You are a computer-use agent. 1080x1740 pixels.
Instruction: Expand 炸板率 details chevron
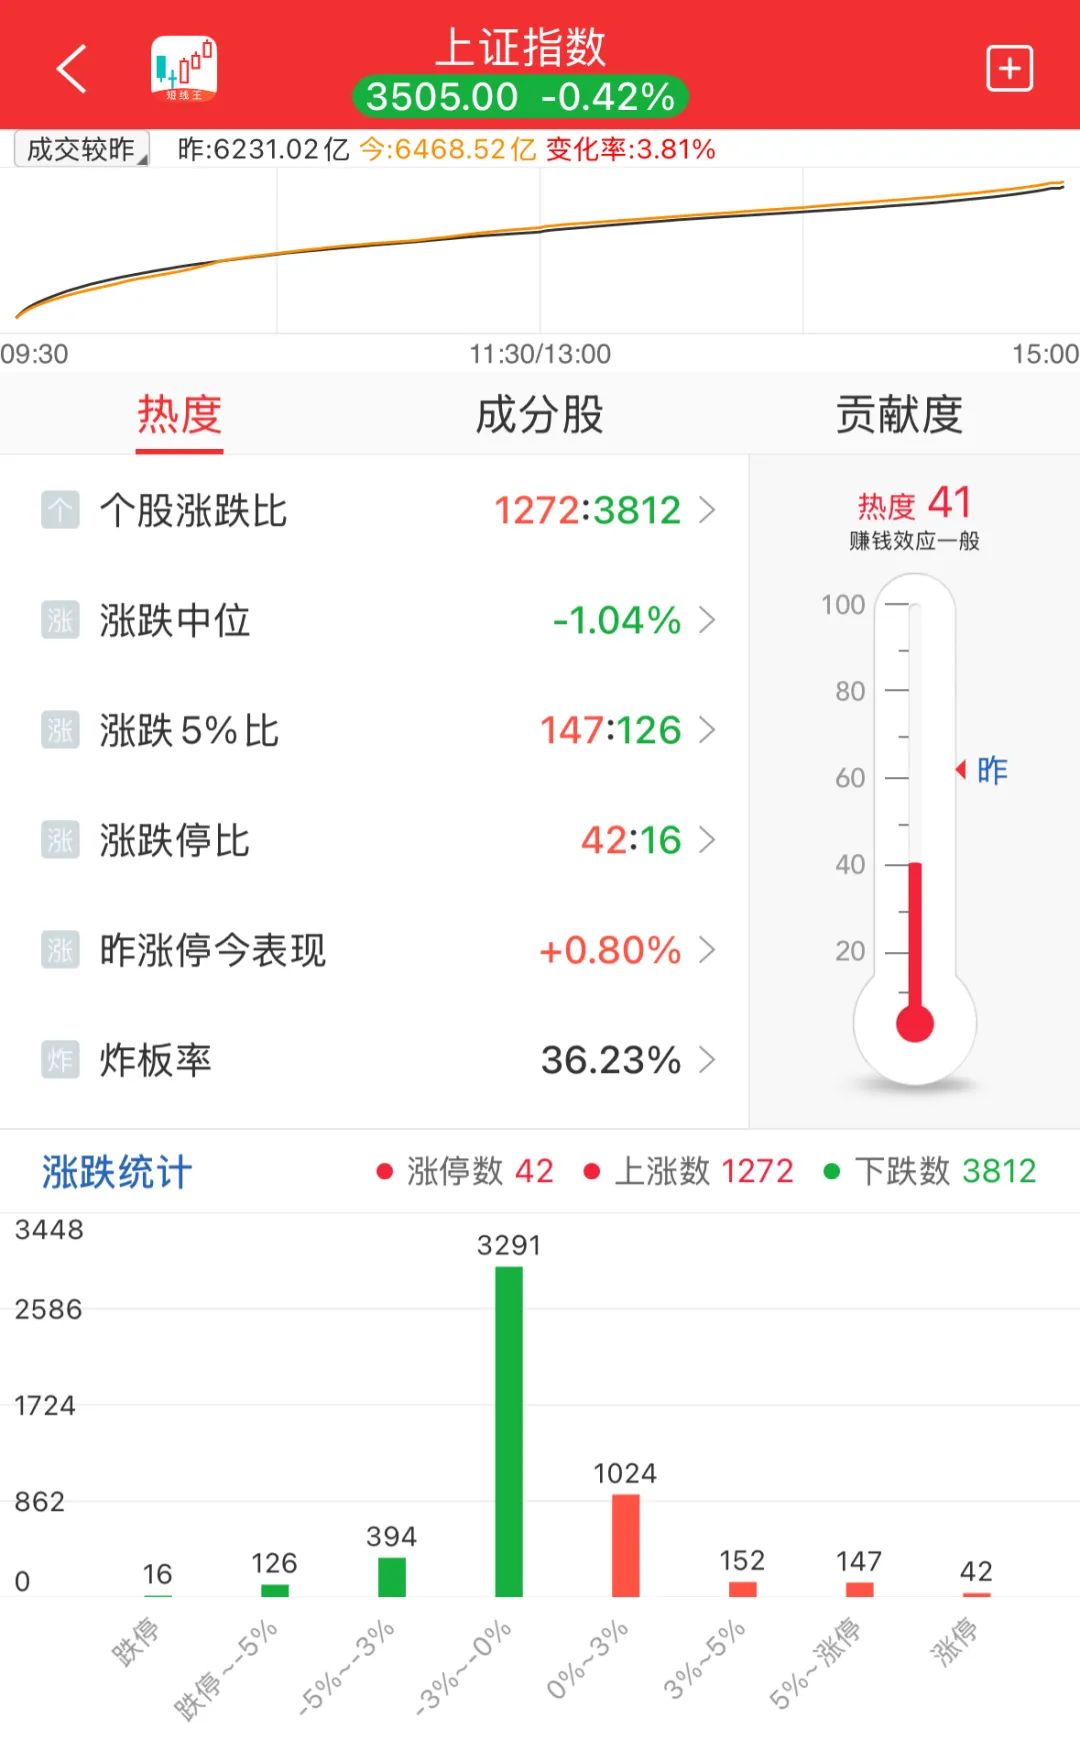(707, 1060)
